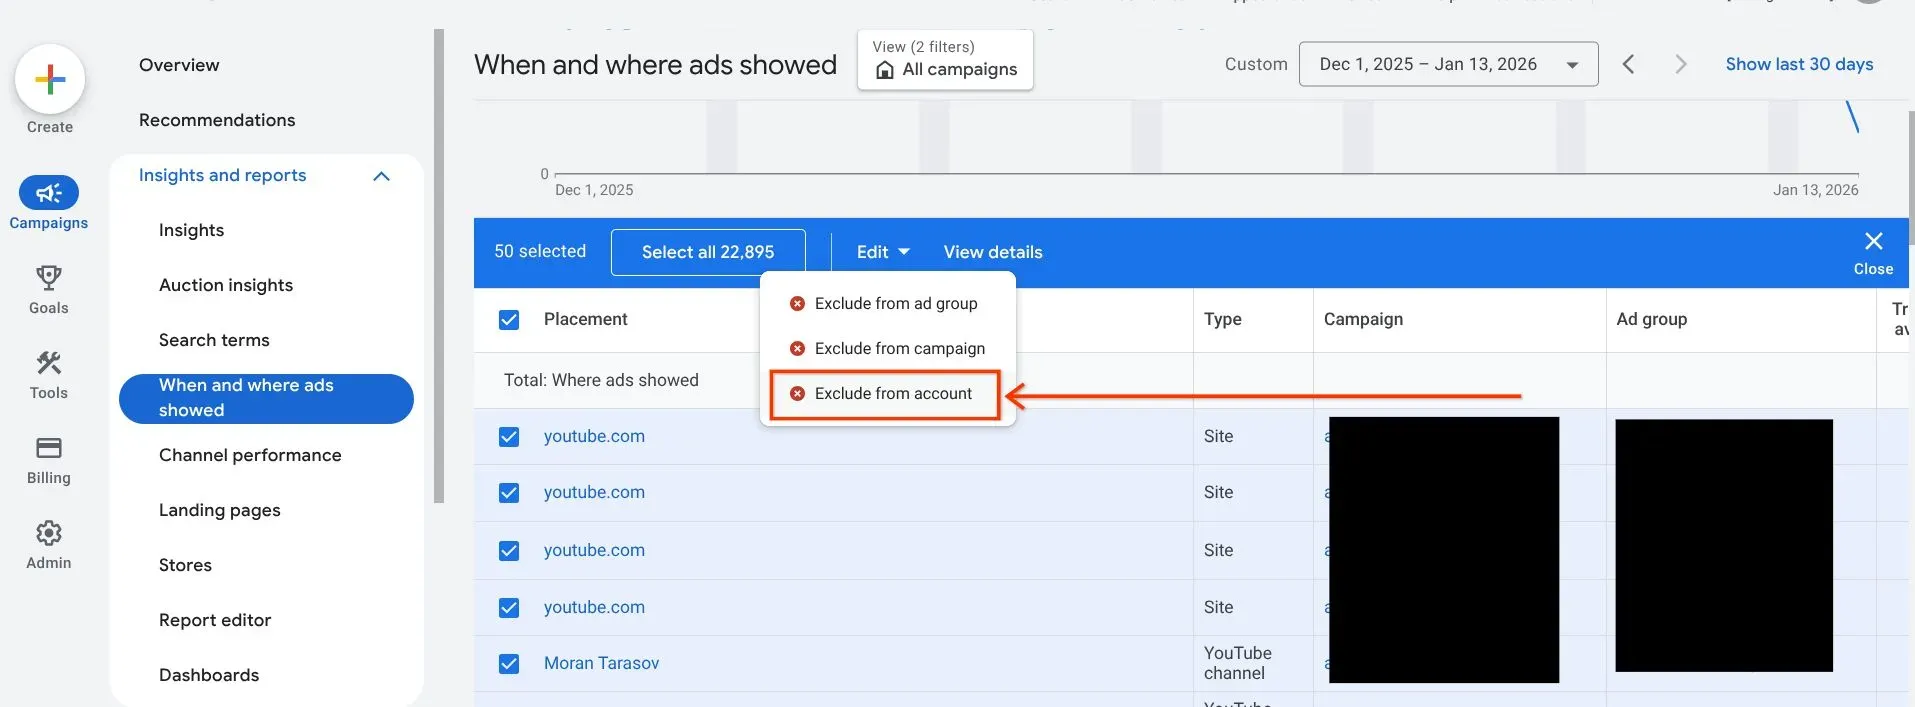Choose Exclude from ad group
1915x707 pixels.
pos(888,303)
